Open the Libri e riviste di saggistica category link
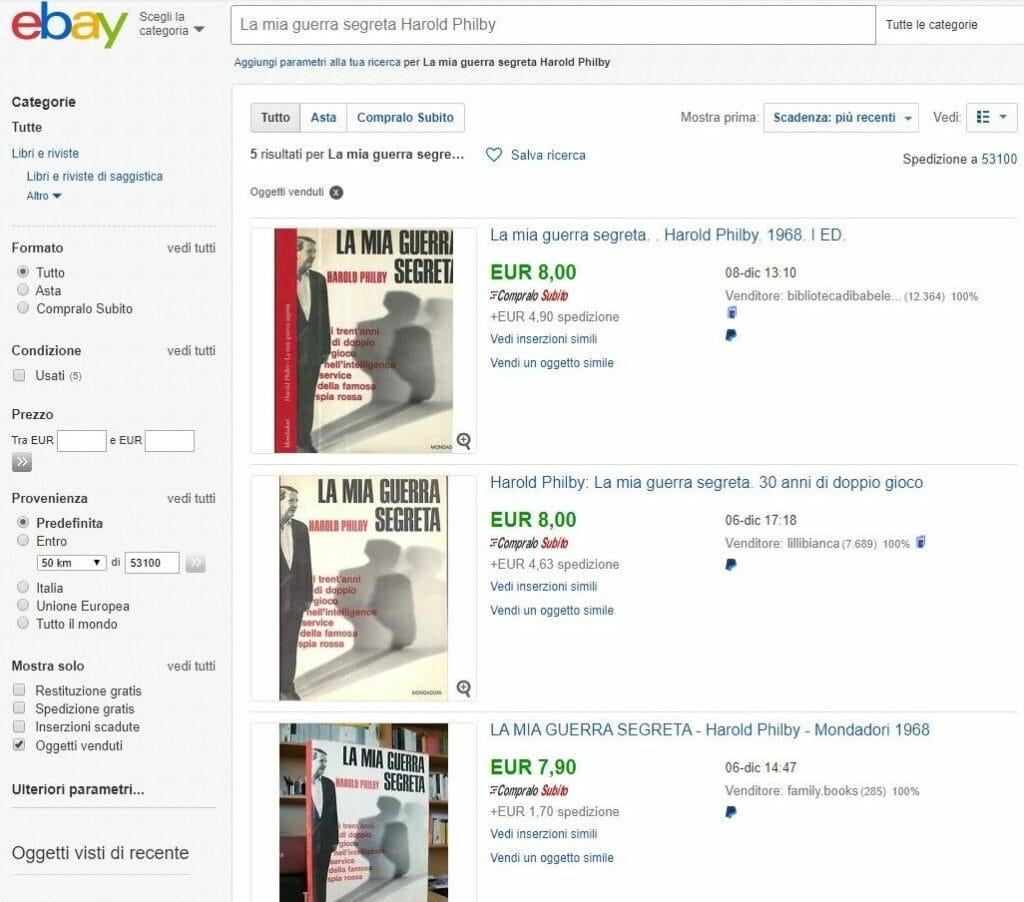 click(95, 176)
